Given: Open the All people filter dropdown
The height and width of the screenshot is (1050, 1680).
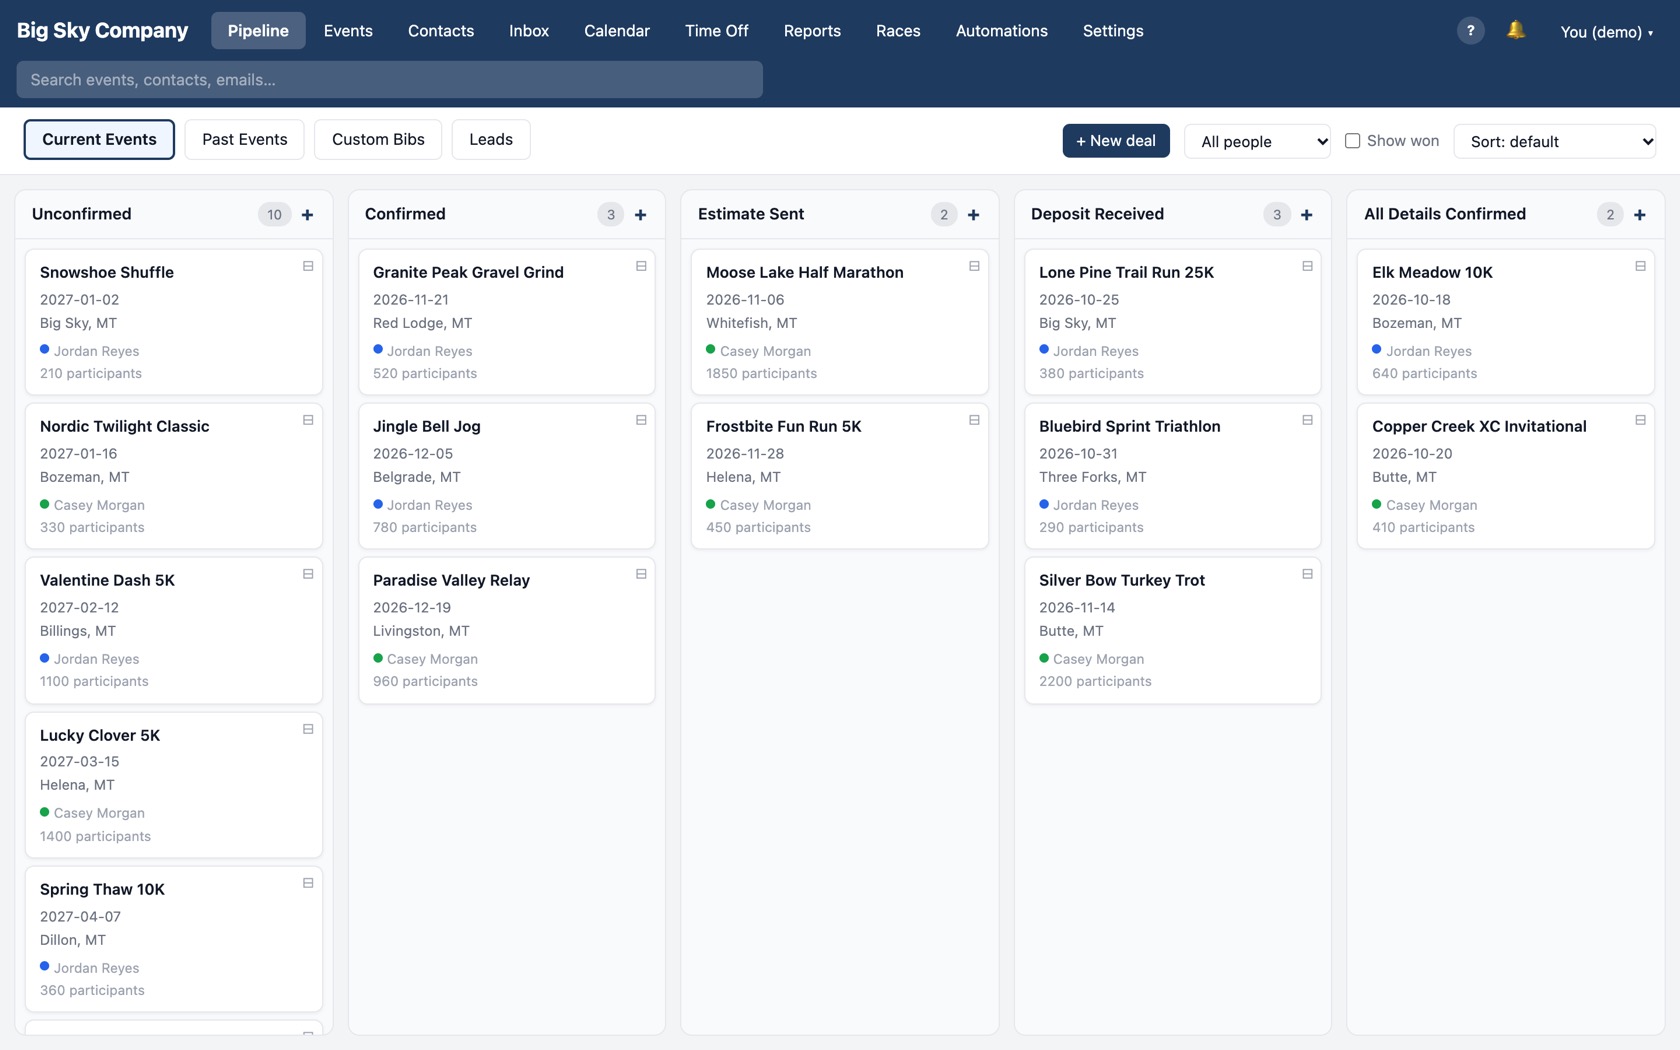Looking at the screenshot, I should pyautogui.click(x=1258, y=141).
